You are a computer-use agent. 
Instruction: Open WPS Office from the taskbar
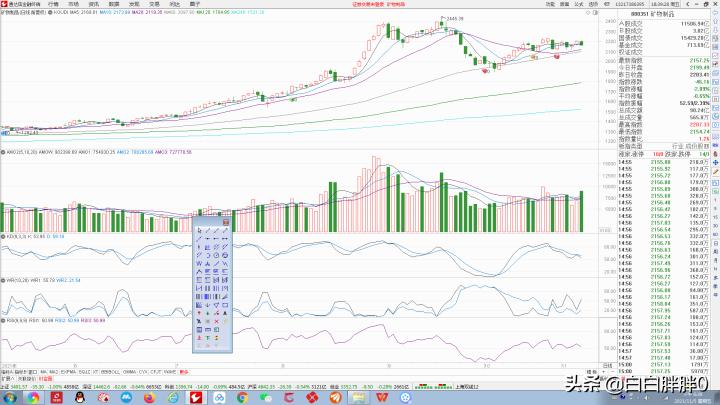pyautogui.click(x=382, y=397)
